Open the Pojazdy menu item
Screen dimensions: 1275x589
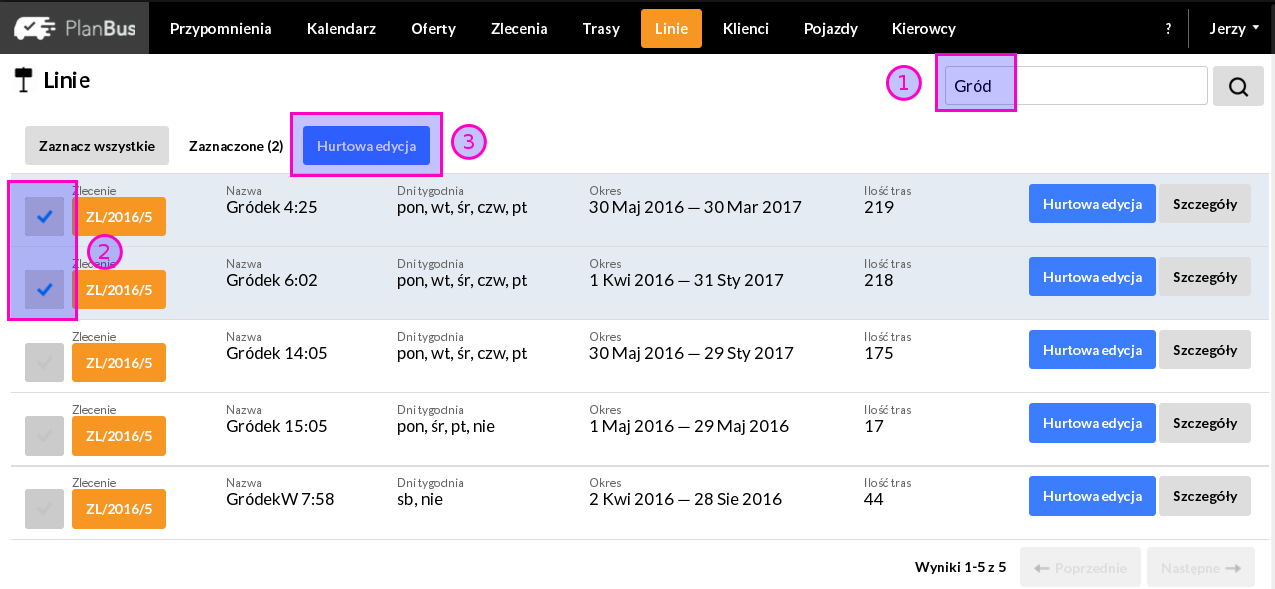click(x=830, y=29)
